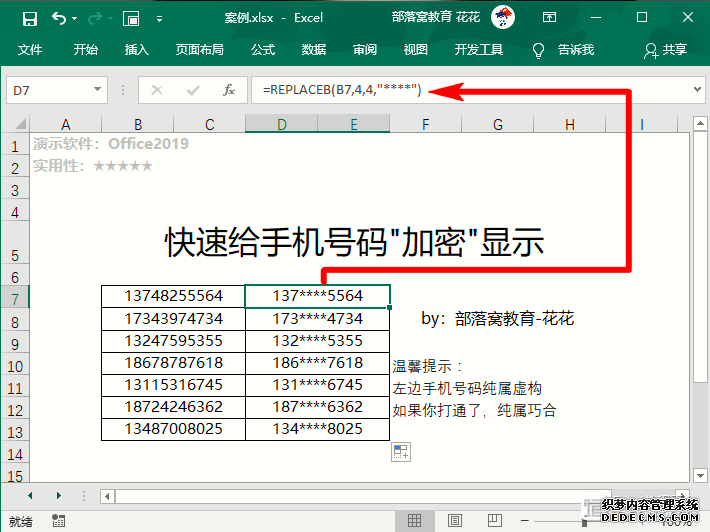710x532 pixels.
Task: Click the user account avatar icon
Action: click(x=503, y=18)
